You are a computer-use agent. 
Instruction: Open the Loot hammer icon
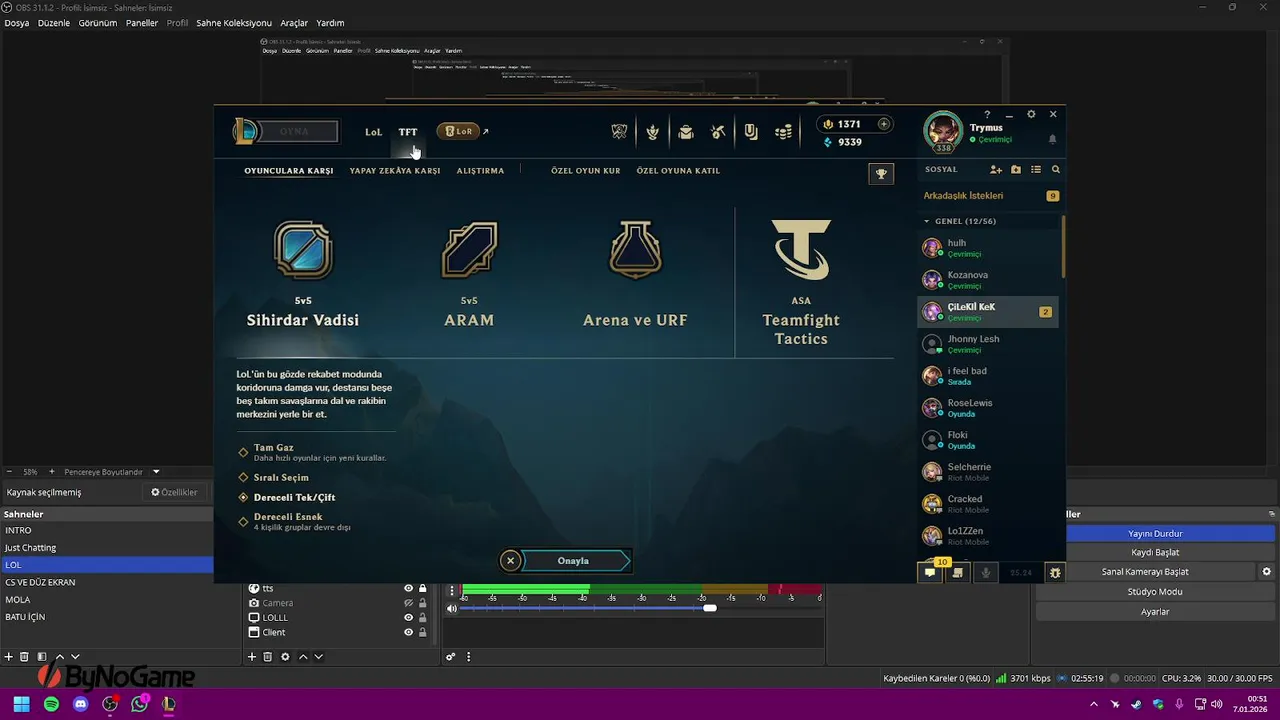[718, 132]
